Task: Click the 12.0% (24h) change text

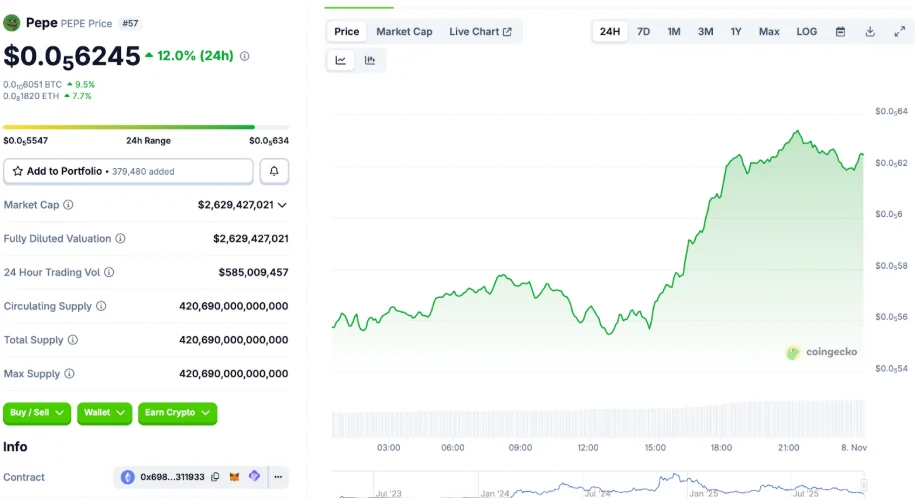Action: pyautogui.click(x=195, y=55)
